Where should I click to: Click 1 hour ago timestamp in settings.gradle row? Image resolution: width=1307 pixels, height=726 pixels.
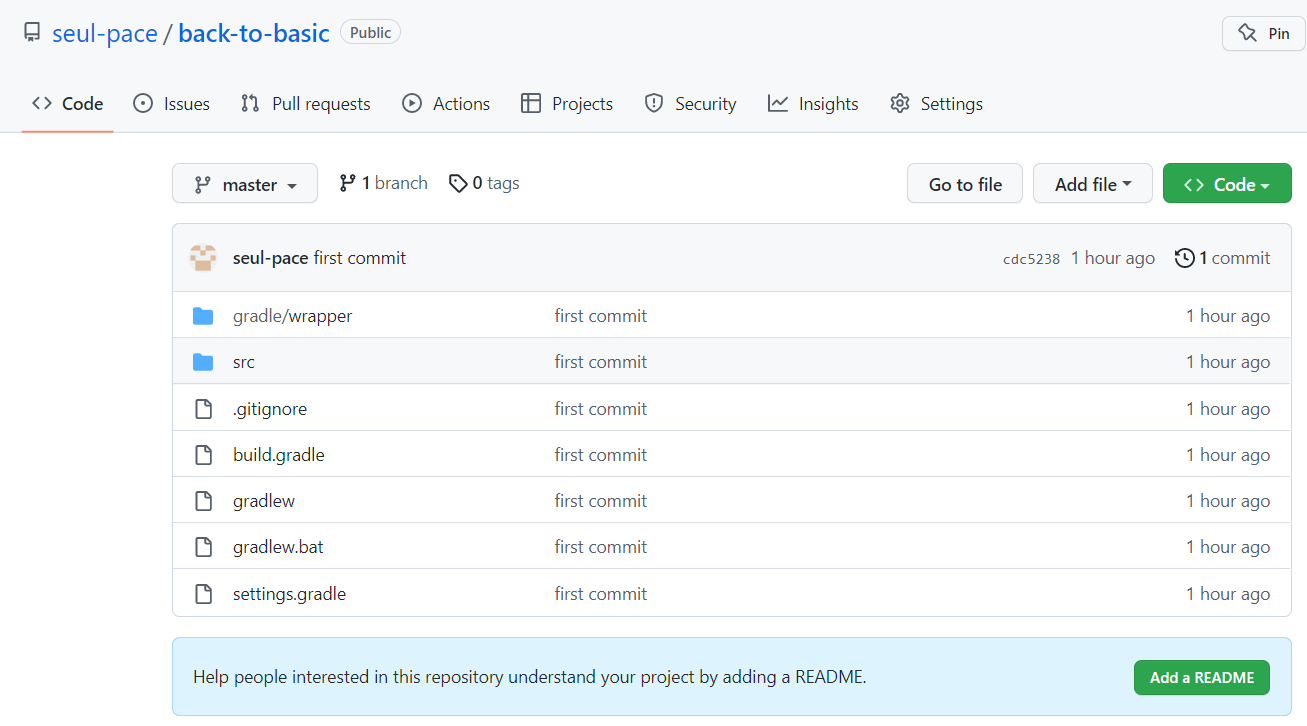tap(1228, 594)
